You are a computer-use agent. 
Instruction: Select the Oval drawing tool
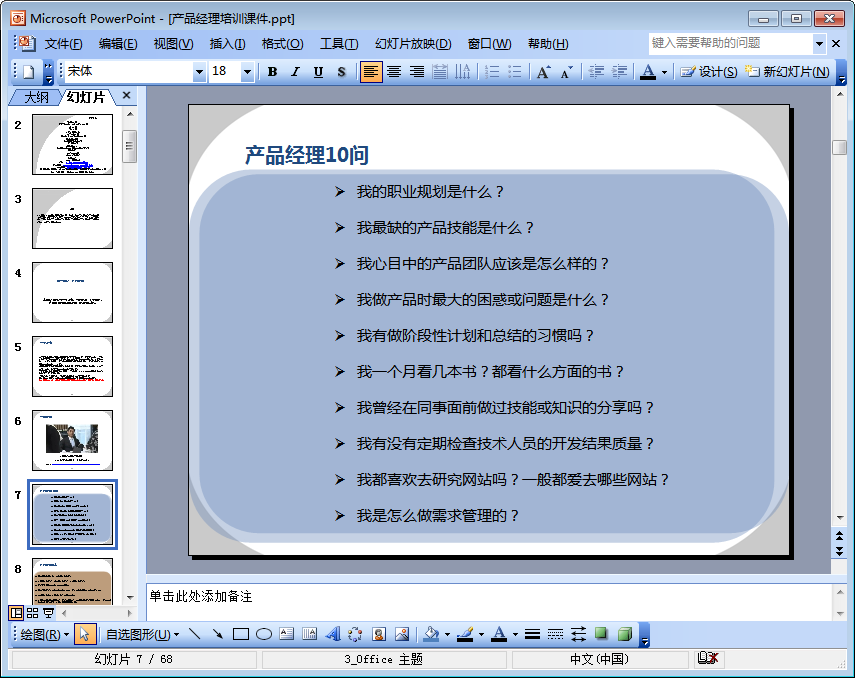pos(264,634)
